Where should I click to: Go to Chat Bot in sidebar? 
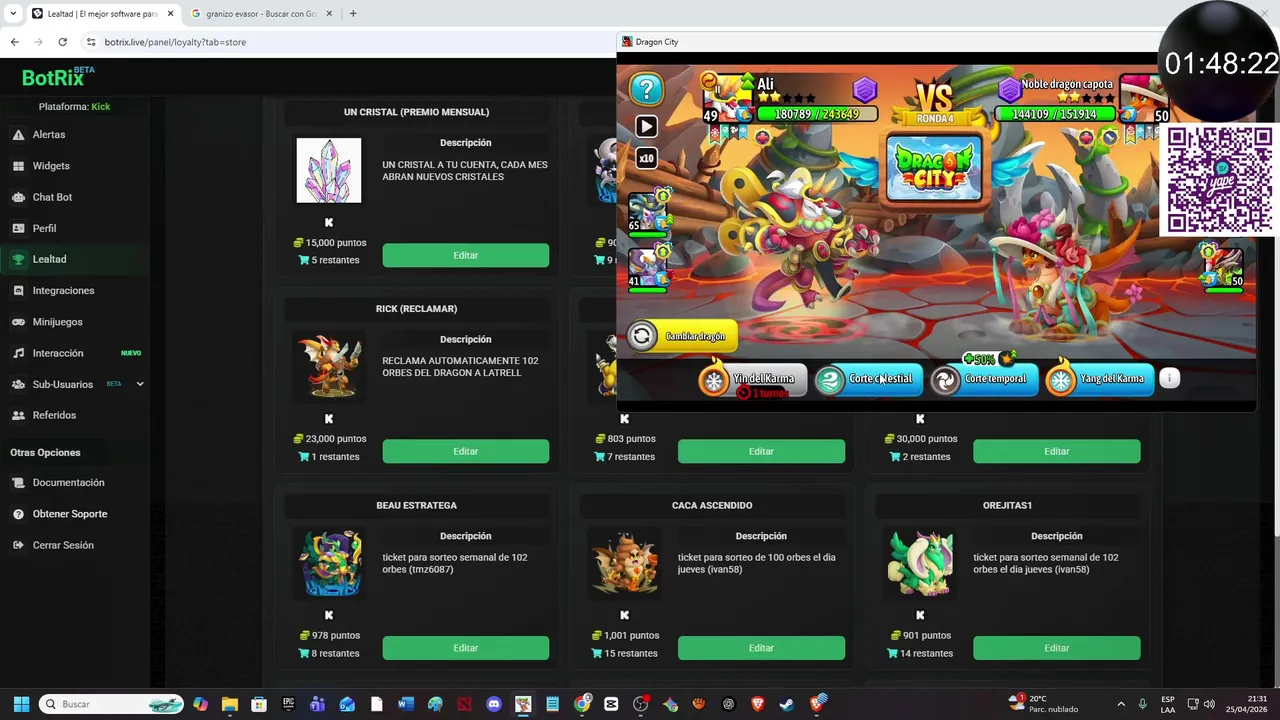[52, 197]
